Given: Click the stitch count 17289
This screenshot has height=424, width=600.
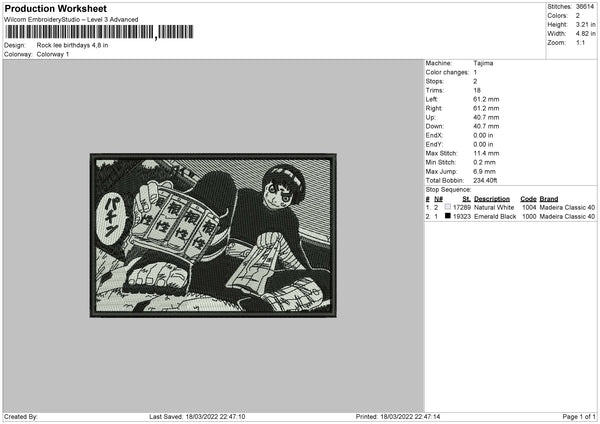Looking at the screenshot, I should click(461, 207).
